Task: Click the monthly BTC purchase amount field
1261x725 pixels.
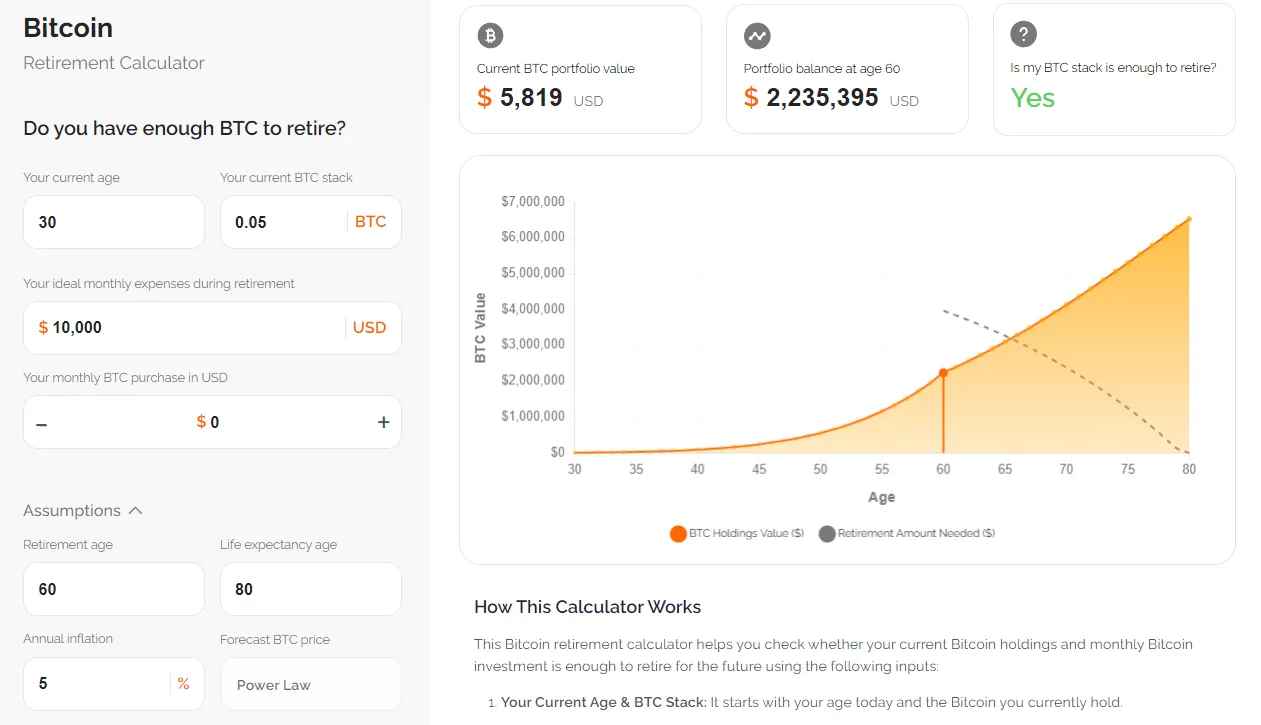Action: tap(212, 422)
